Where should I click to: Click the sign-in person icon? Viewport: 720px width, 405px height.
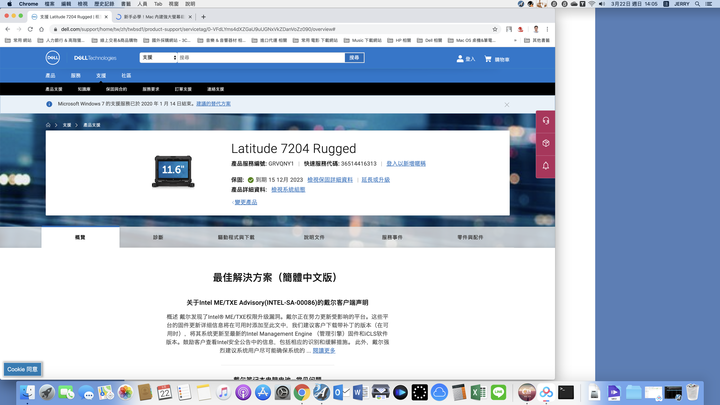pyautogui.click(x=460, y=59)
